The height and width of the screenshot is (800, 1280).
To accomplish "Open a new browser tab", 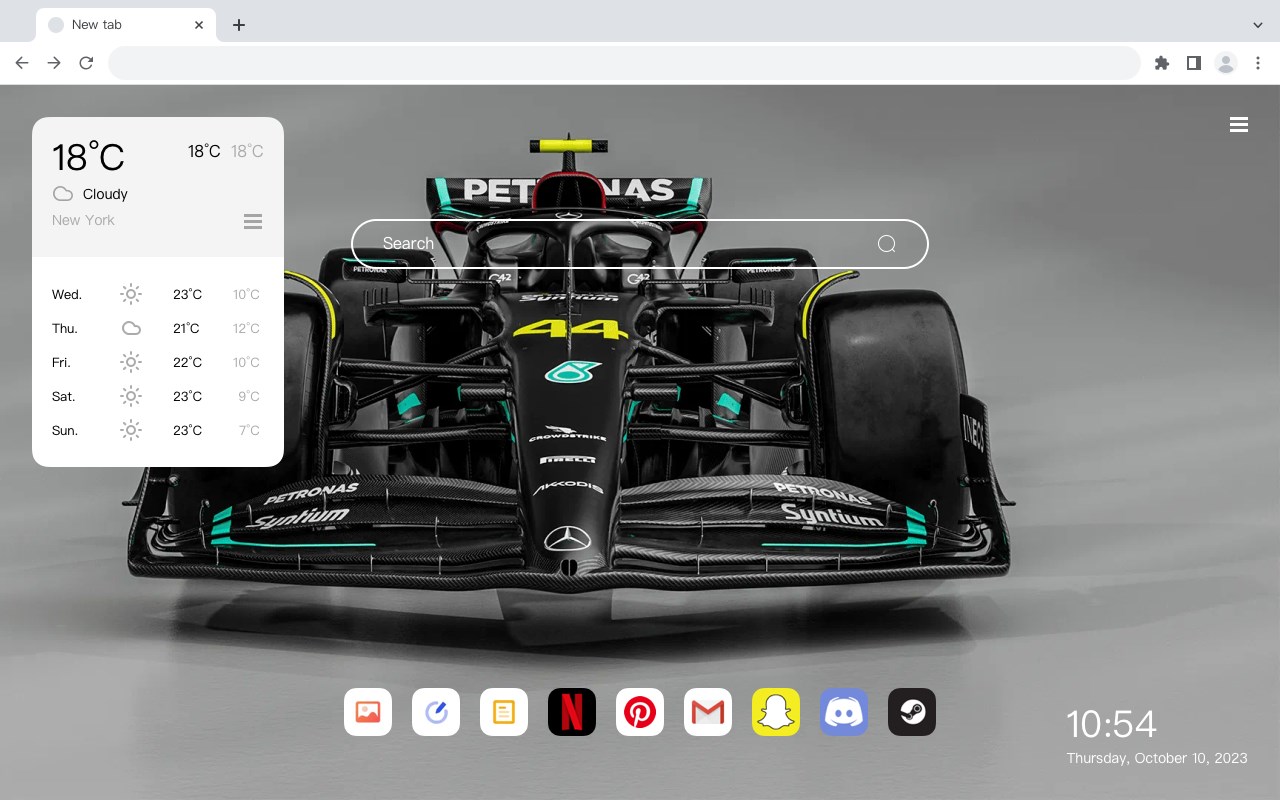I will click(x=238, y=25).
